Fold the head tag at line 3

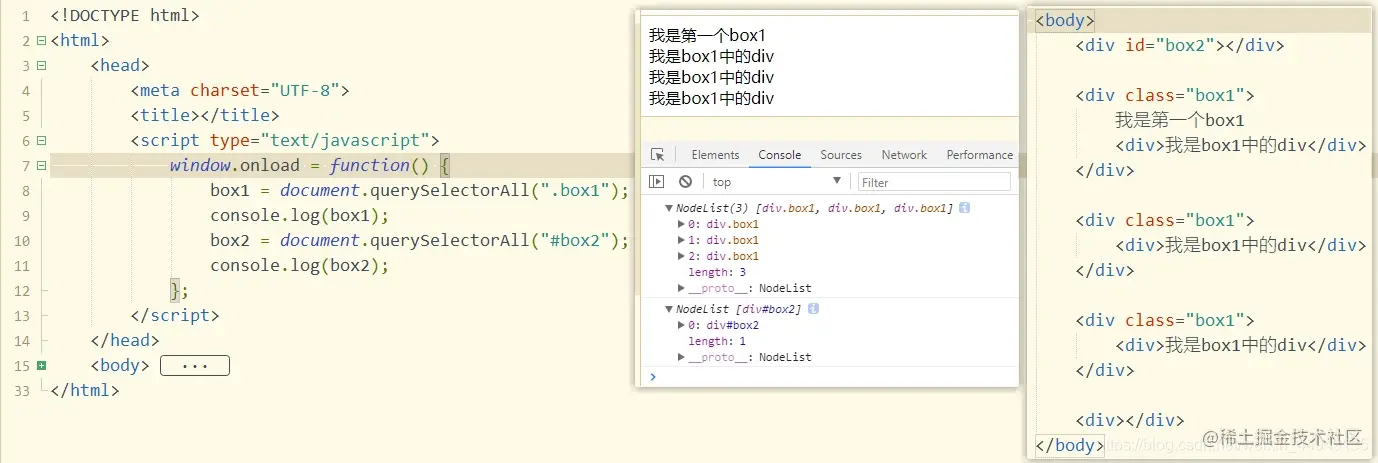(41, 66)
